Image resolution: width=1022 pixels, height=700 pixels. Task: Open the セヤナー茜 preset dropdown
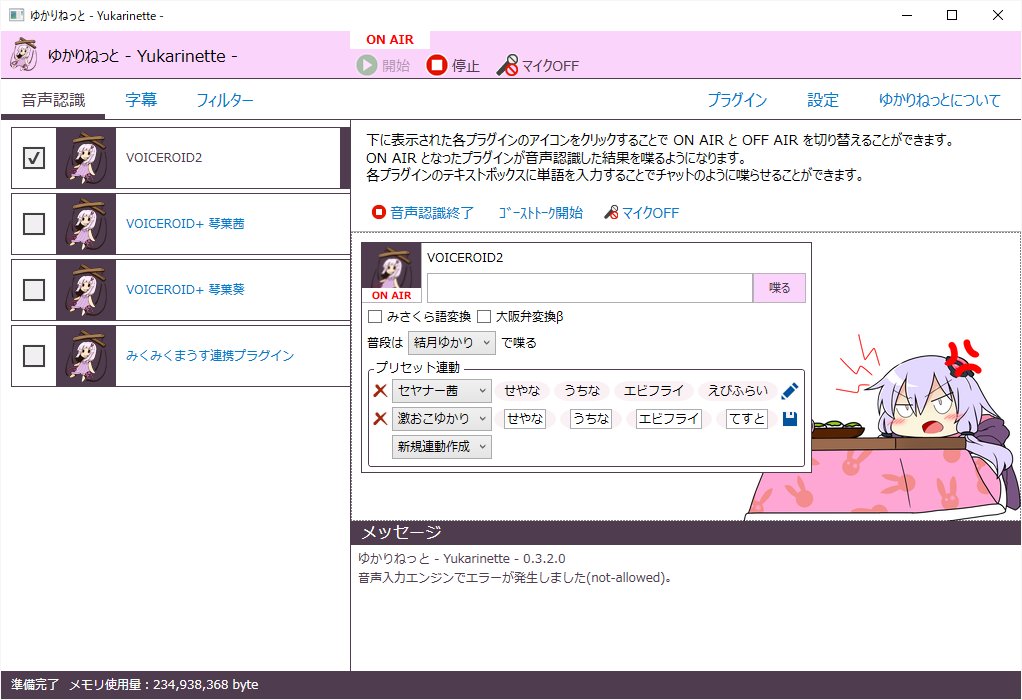(441, 390)
